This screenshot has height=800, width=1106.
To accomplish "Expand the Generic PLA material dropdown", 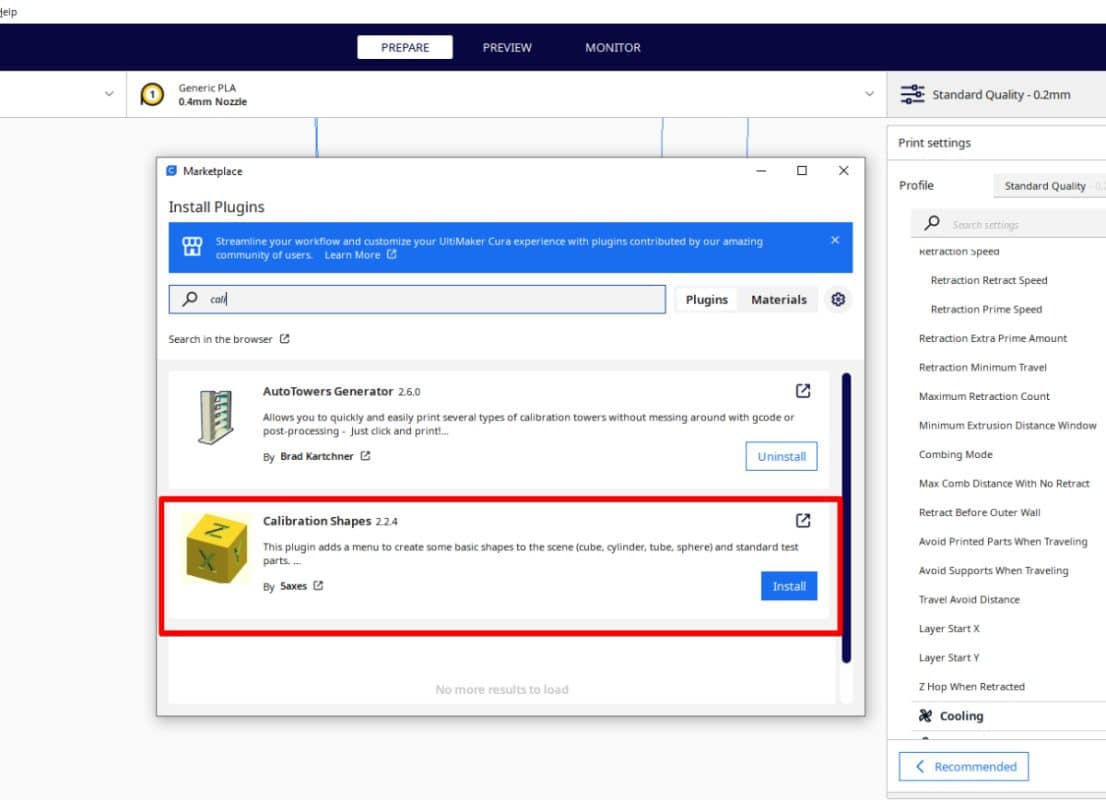I will [868, 94].
